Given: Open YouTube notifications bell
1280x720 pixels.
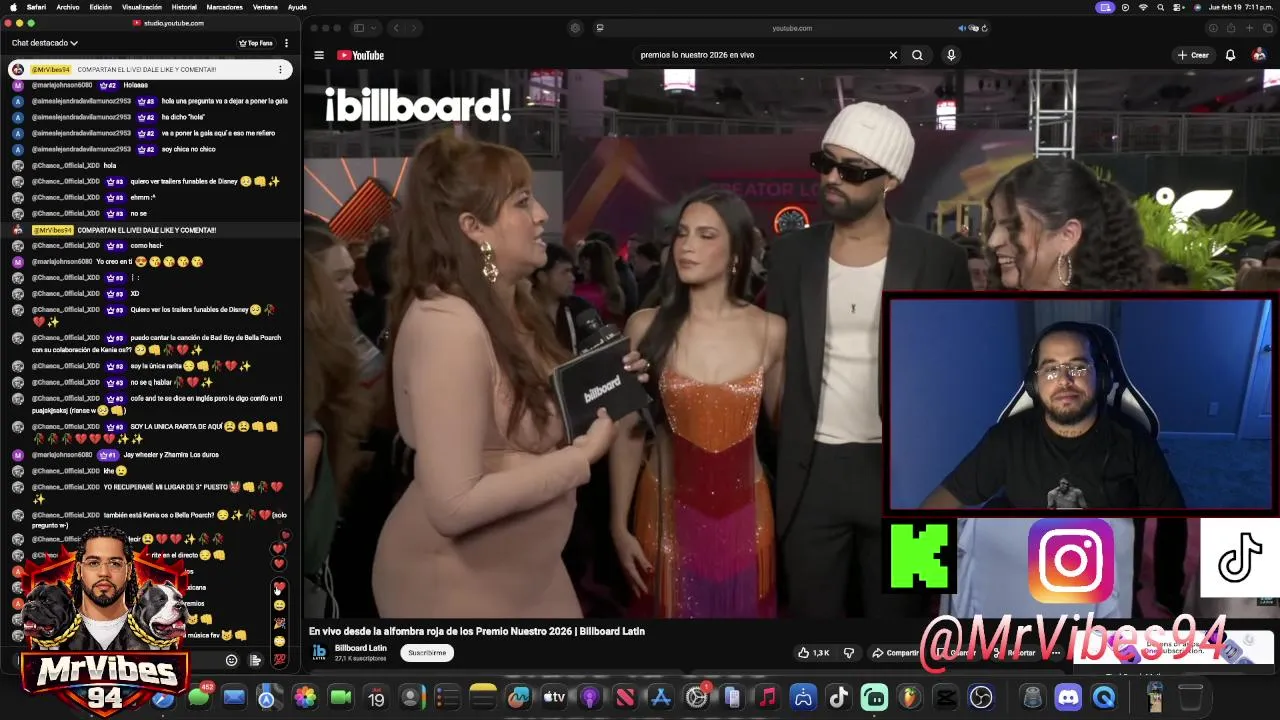Looking at the screenshot, I should (x=1231, y=55).
